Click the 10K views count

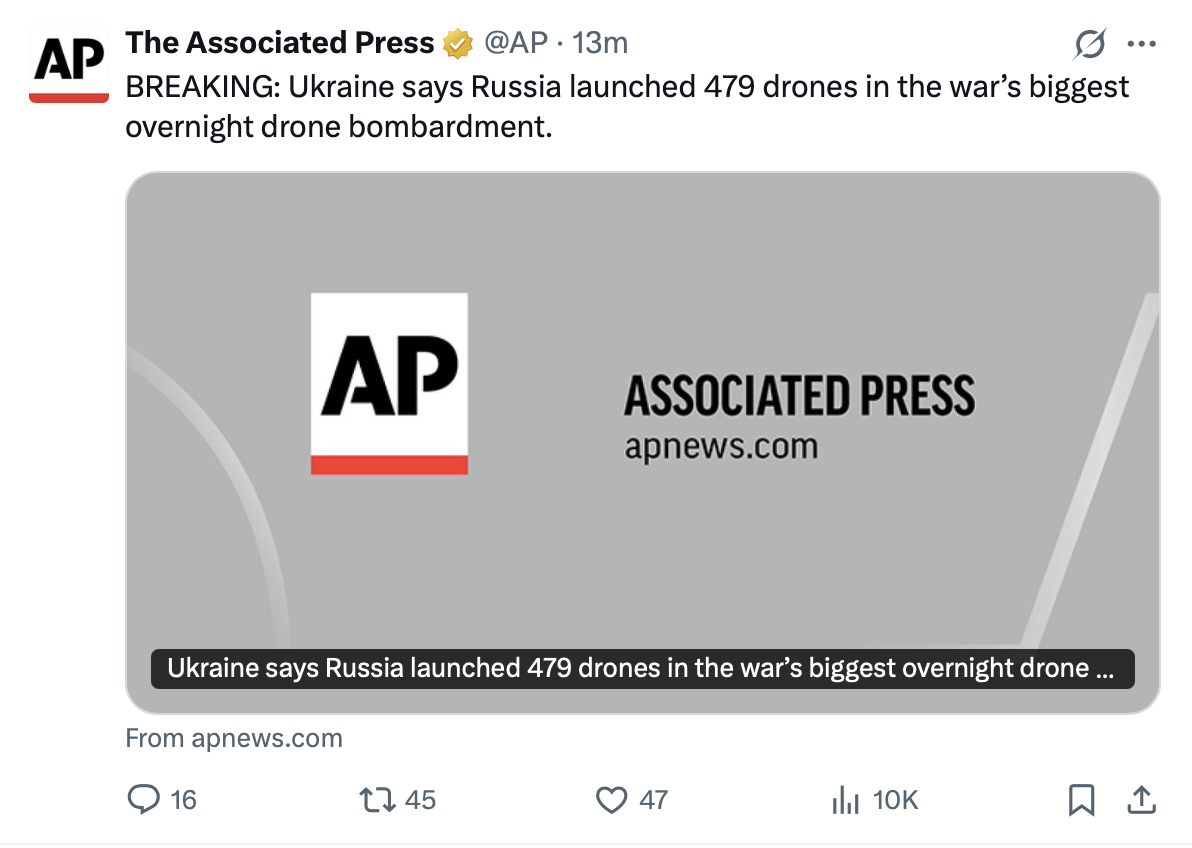coord(896,800)
